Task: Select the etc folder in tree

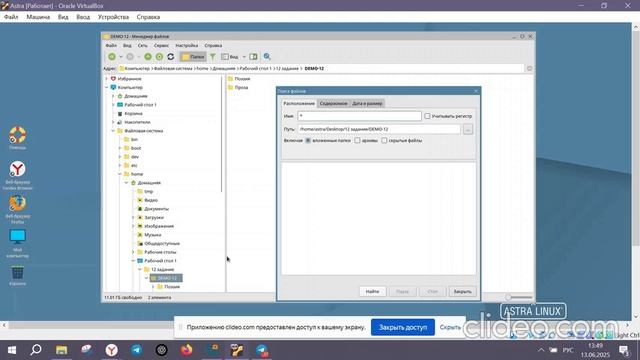Action: pos(131,165)
